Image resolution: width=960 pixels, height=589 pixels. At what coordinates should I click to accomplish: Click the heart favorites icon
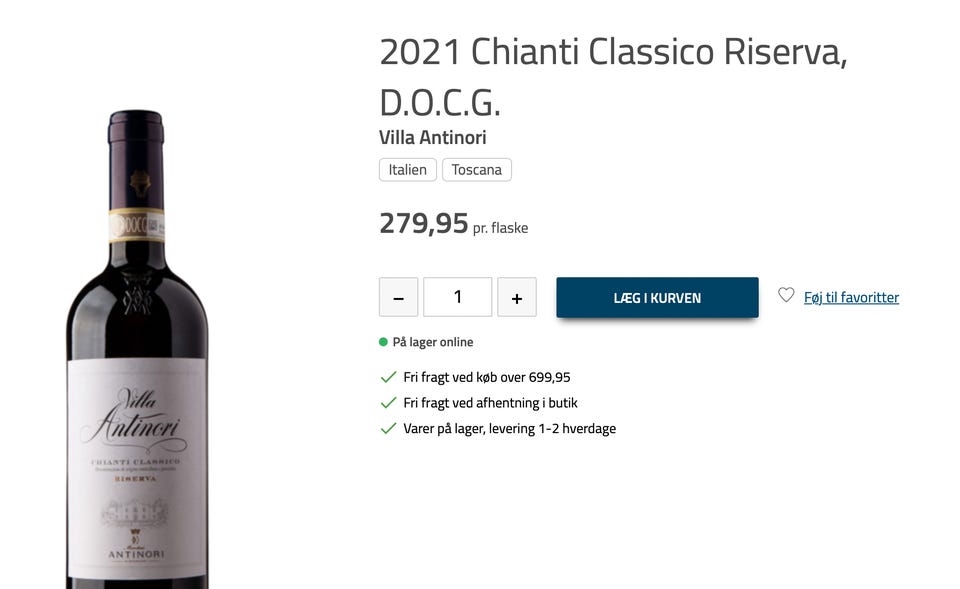tap(786, 296)
